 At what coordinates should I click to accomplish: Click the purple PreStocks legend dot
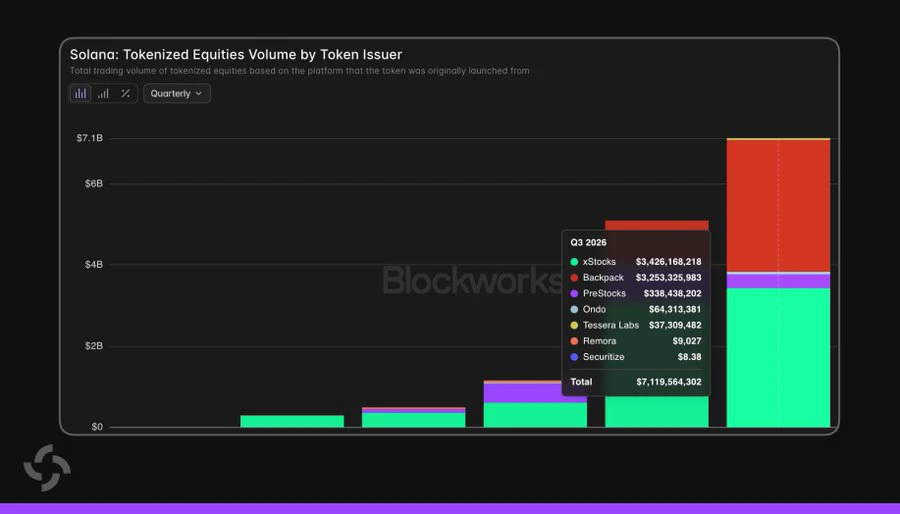click(574, 294)
